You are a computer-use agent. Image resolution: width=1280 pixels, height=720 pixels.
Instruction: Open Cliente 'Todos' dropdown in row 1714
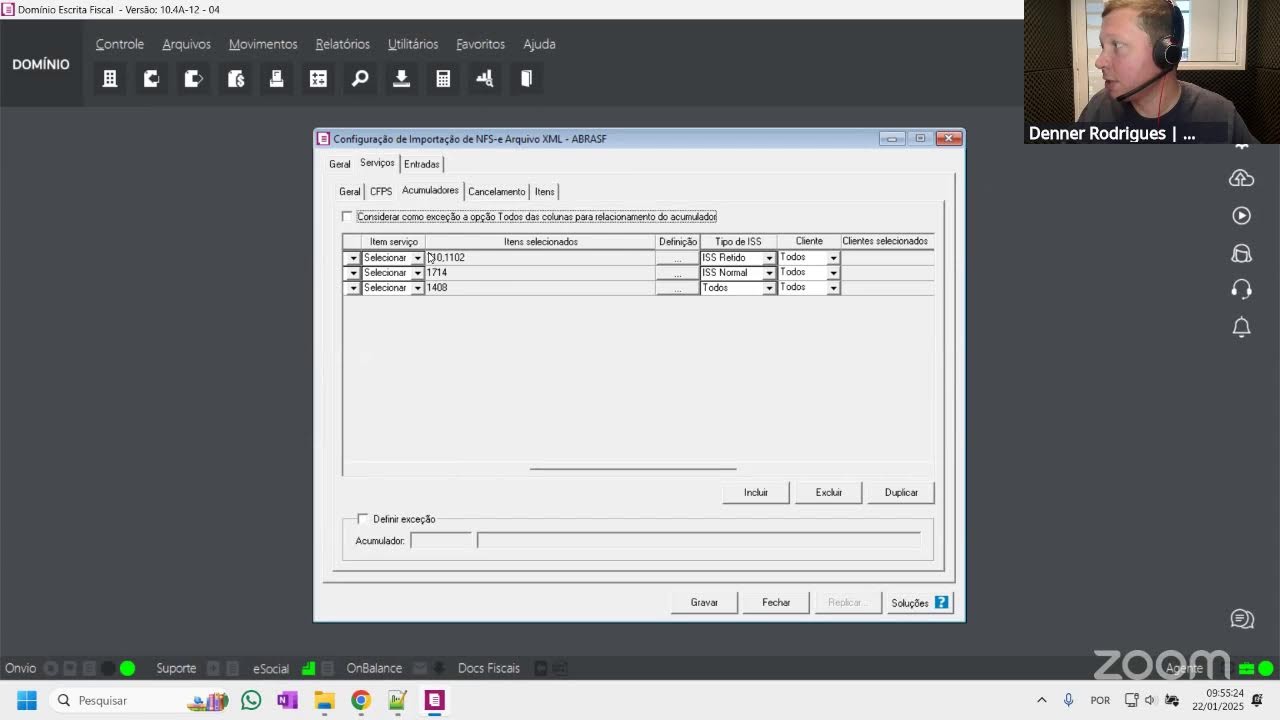point(833,273)
